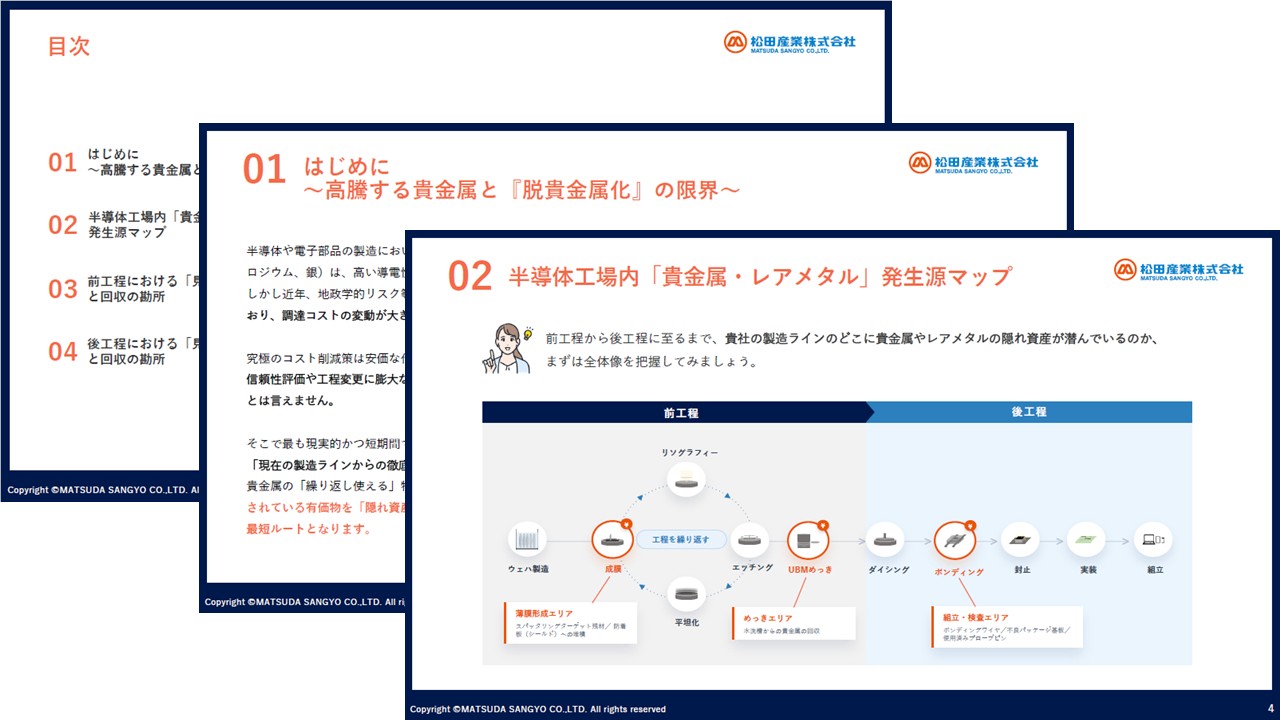Click the めっきエリア callout box
The width and height of the screenshot is (1280, 720).
[794, 624]
